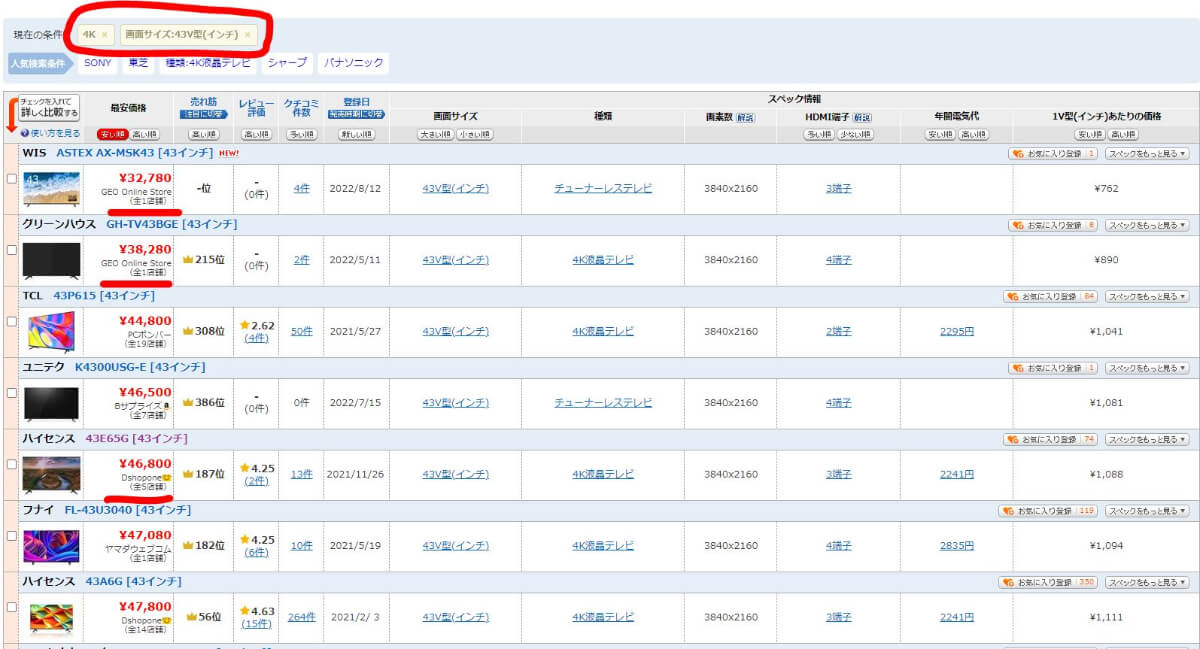1200x649 pixels.
Task: Add TCL 43P615 to お気に入り登録
Action: click(1050, 297)
